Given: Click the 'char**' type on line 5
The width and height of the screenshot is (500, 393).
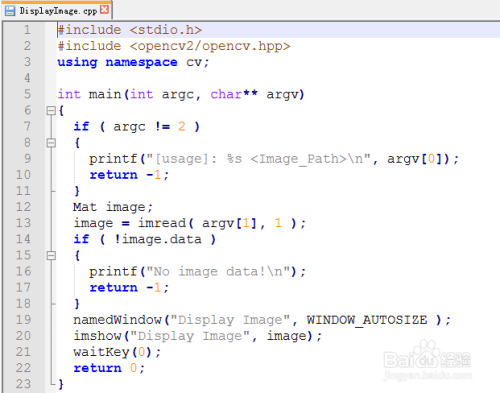Looking at the screenshot, I should [234, 94].
